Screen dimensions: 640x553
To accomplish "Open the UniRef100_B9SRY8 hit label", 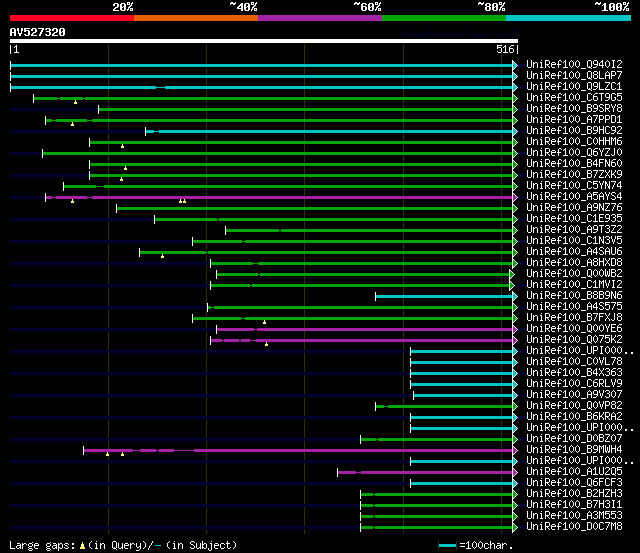I will 574,109.
